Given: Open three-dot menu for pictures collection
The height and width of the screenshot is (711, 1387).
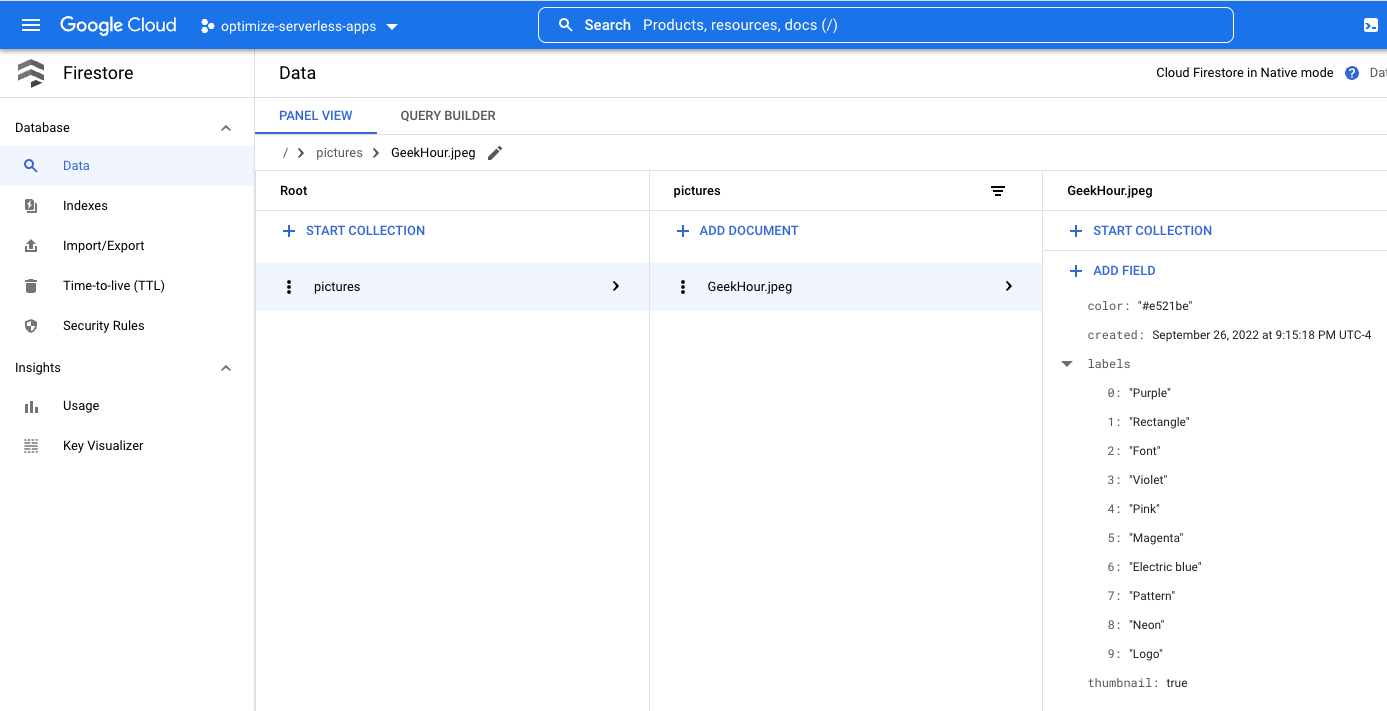Looking at the screenshot, I should [289, 287].
